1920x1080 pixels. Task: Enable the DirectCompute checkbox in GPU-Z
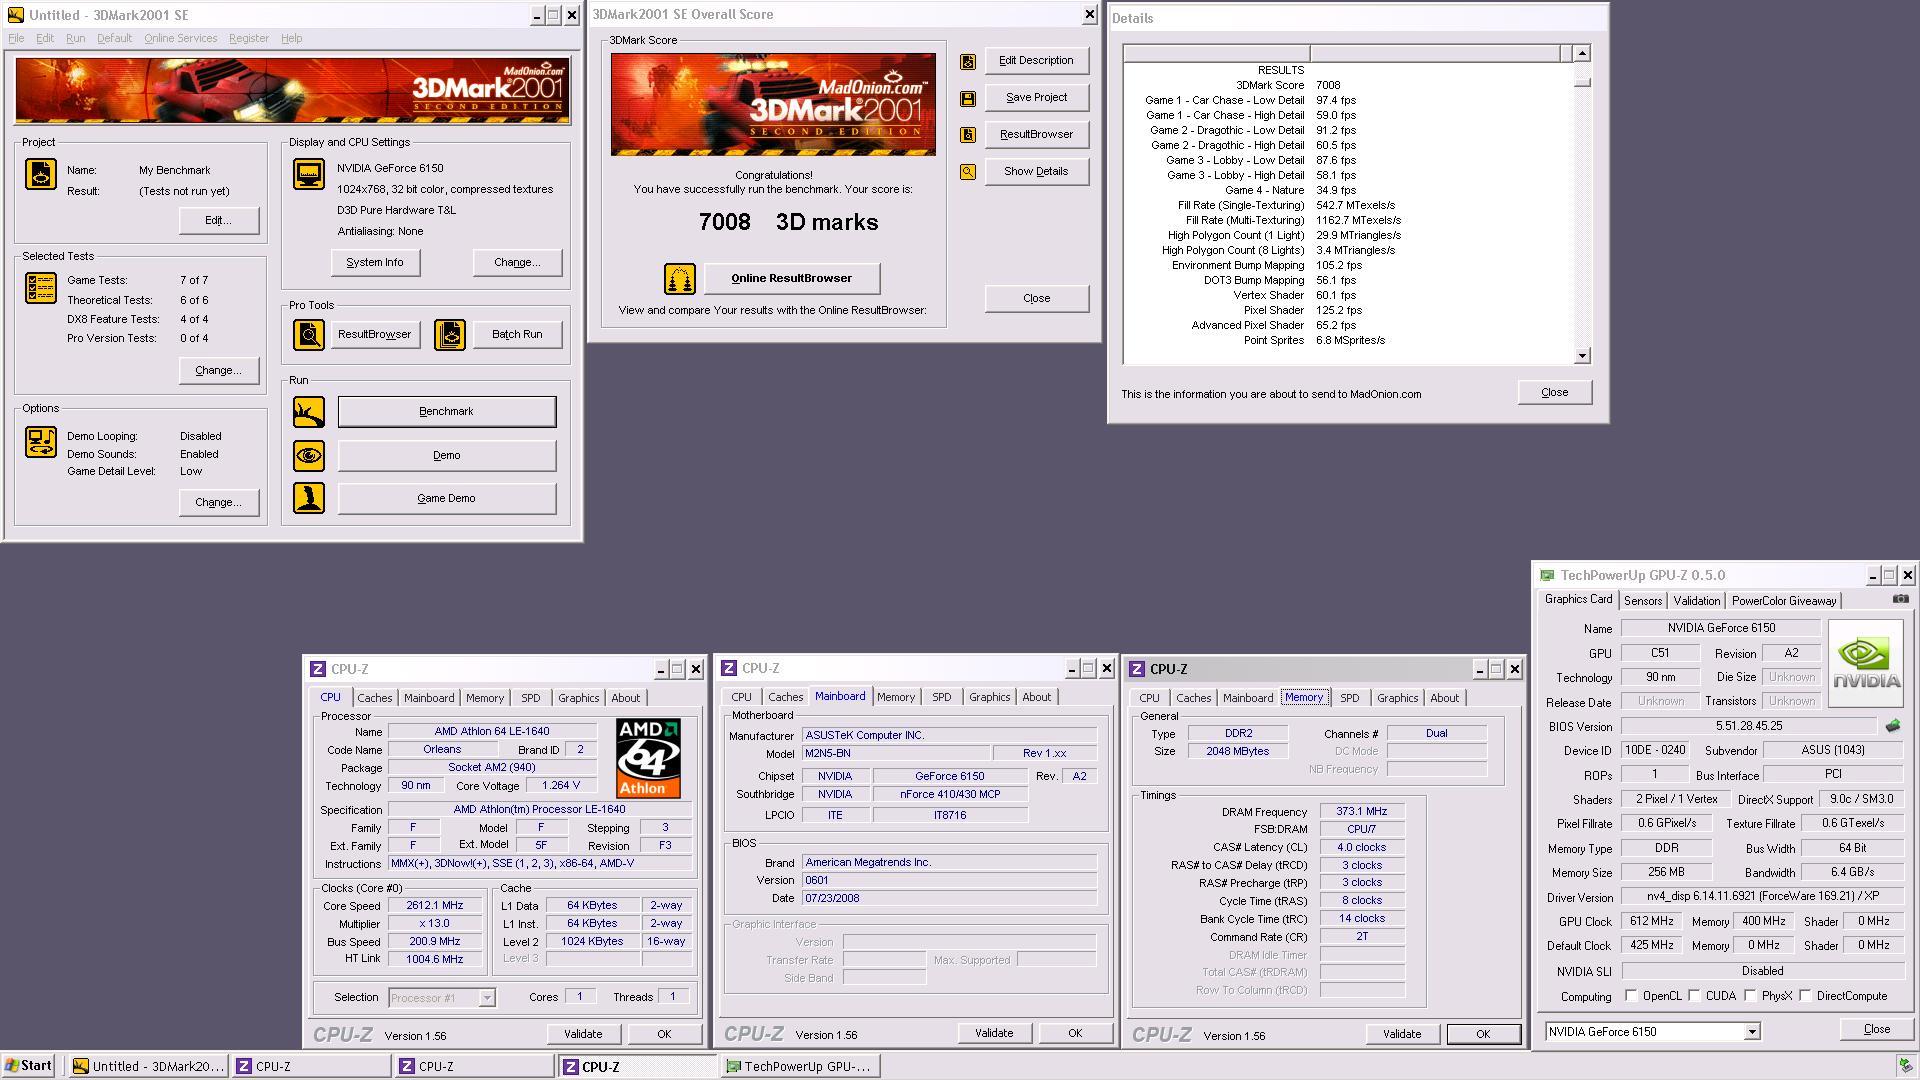(x=1805, y=996)
